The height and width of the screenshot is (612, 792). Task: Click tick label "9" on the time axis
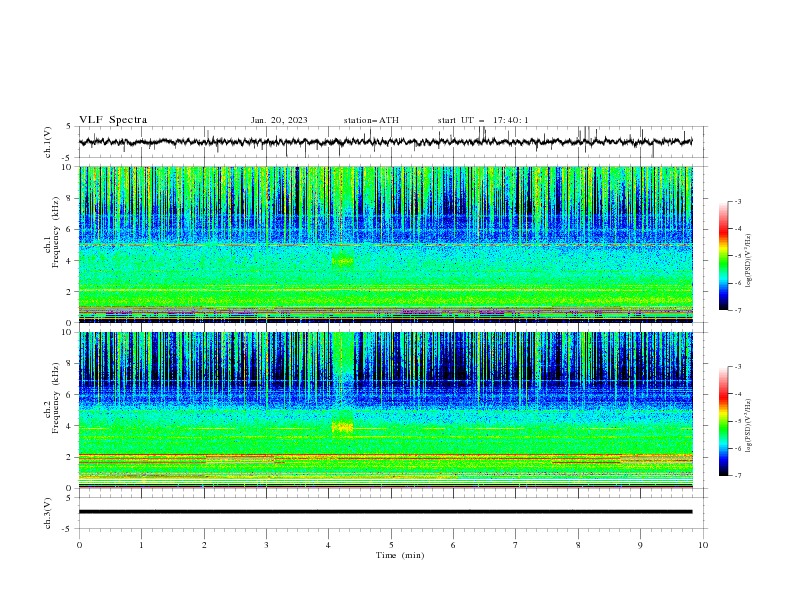pyautogui.click(x=640, y=545)
